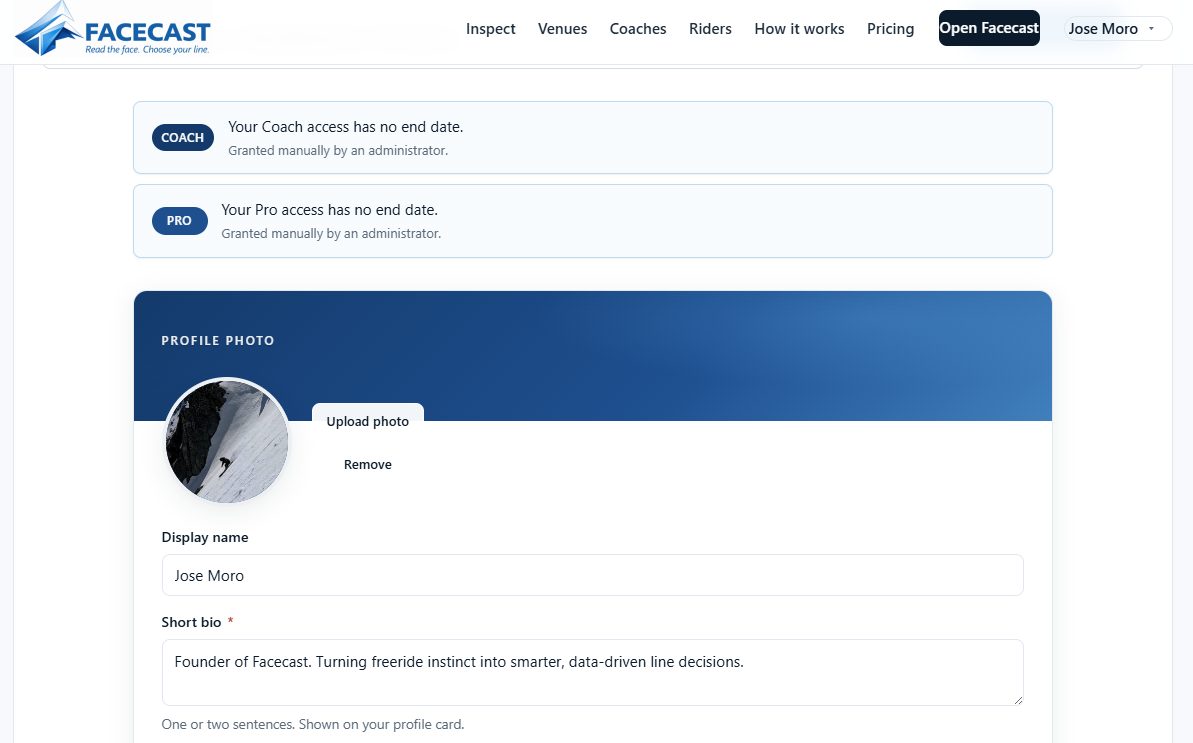This screenshot has height=743, width=1193.
Task: Click the Upload photo button
Action: 367,421
